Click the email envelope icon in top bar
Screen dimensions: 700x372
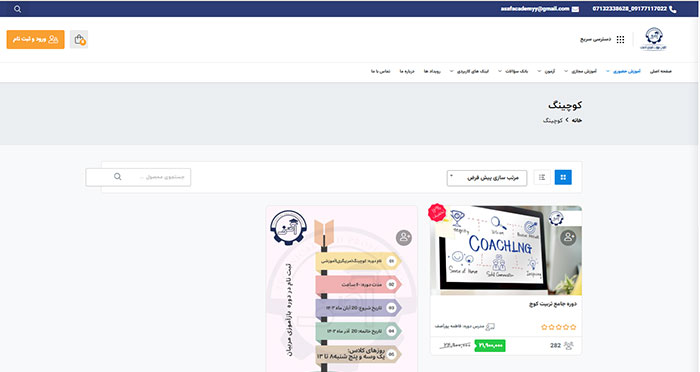[x=575, y=9]
